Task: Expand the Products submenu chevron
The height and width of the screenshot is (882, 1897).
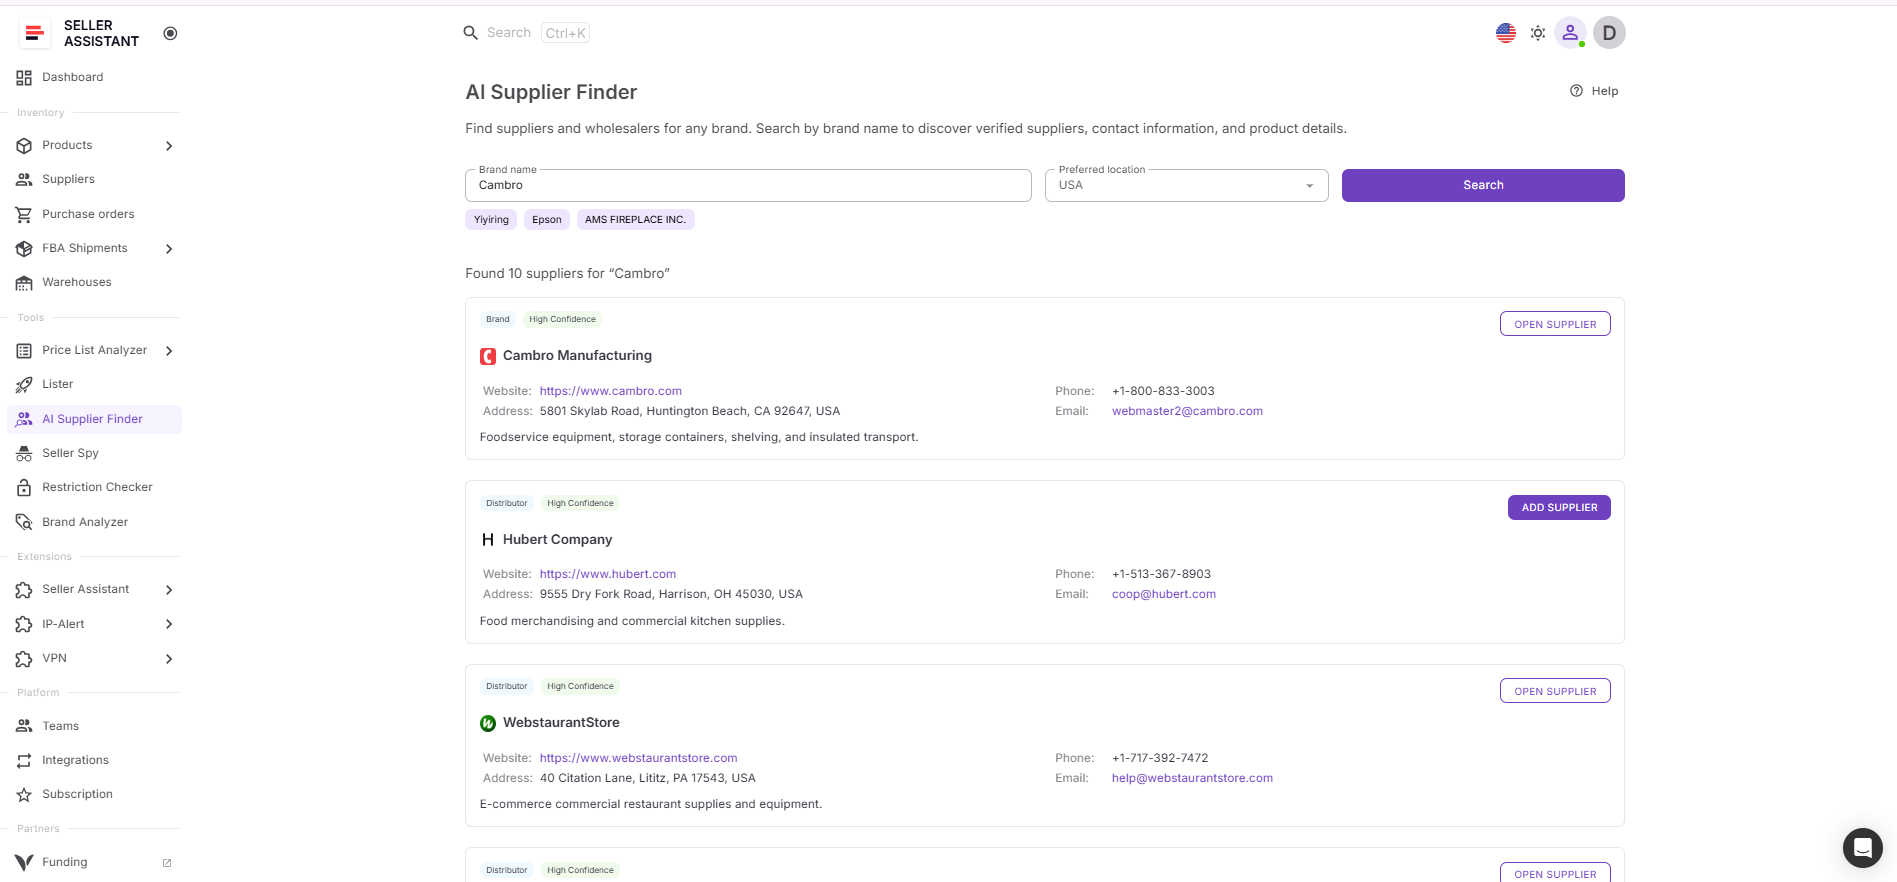Action: tap(169, 146)
